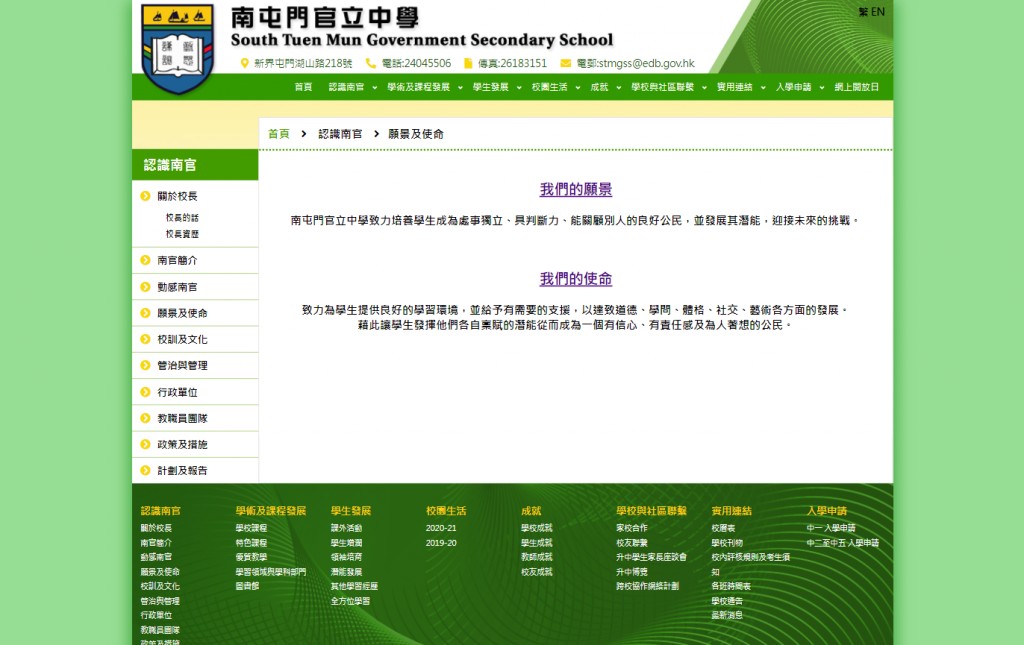Switch site language to EN
1024x645 pixels.
point(878,12)
